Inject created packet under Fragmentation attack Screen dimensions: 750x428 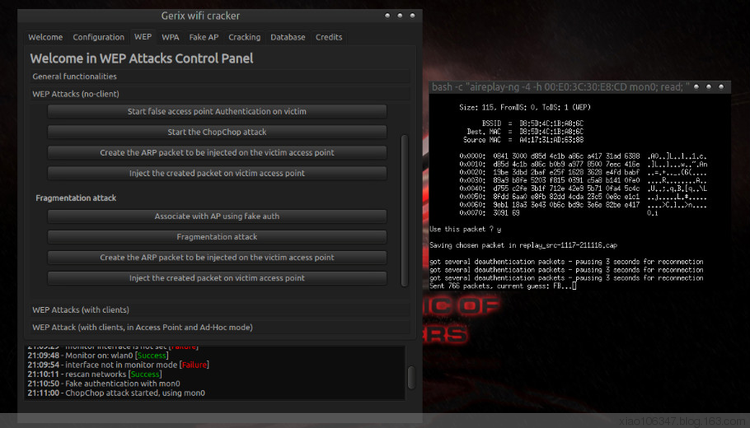217,278
